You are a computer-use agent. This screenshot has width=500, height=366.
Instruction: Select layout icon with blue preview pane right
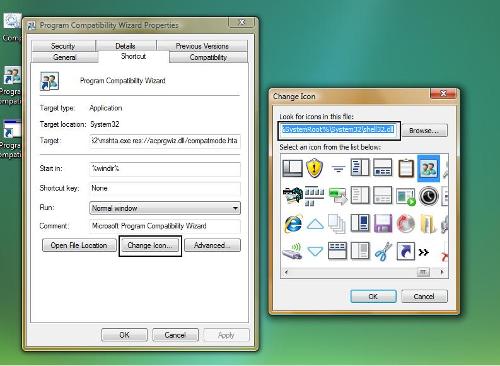[x=360, y=223]
